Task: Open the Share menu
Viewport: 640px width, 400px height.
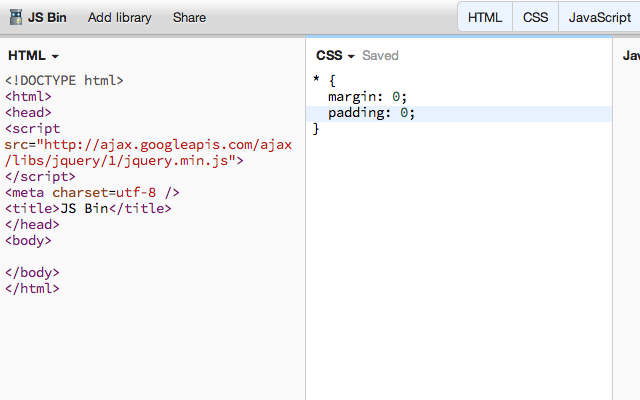Action: (189, 17)
